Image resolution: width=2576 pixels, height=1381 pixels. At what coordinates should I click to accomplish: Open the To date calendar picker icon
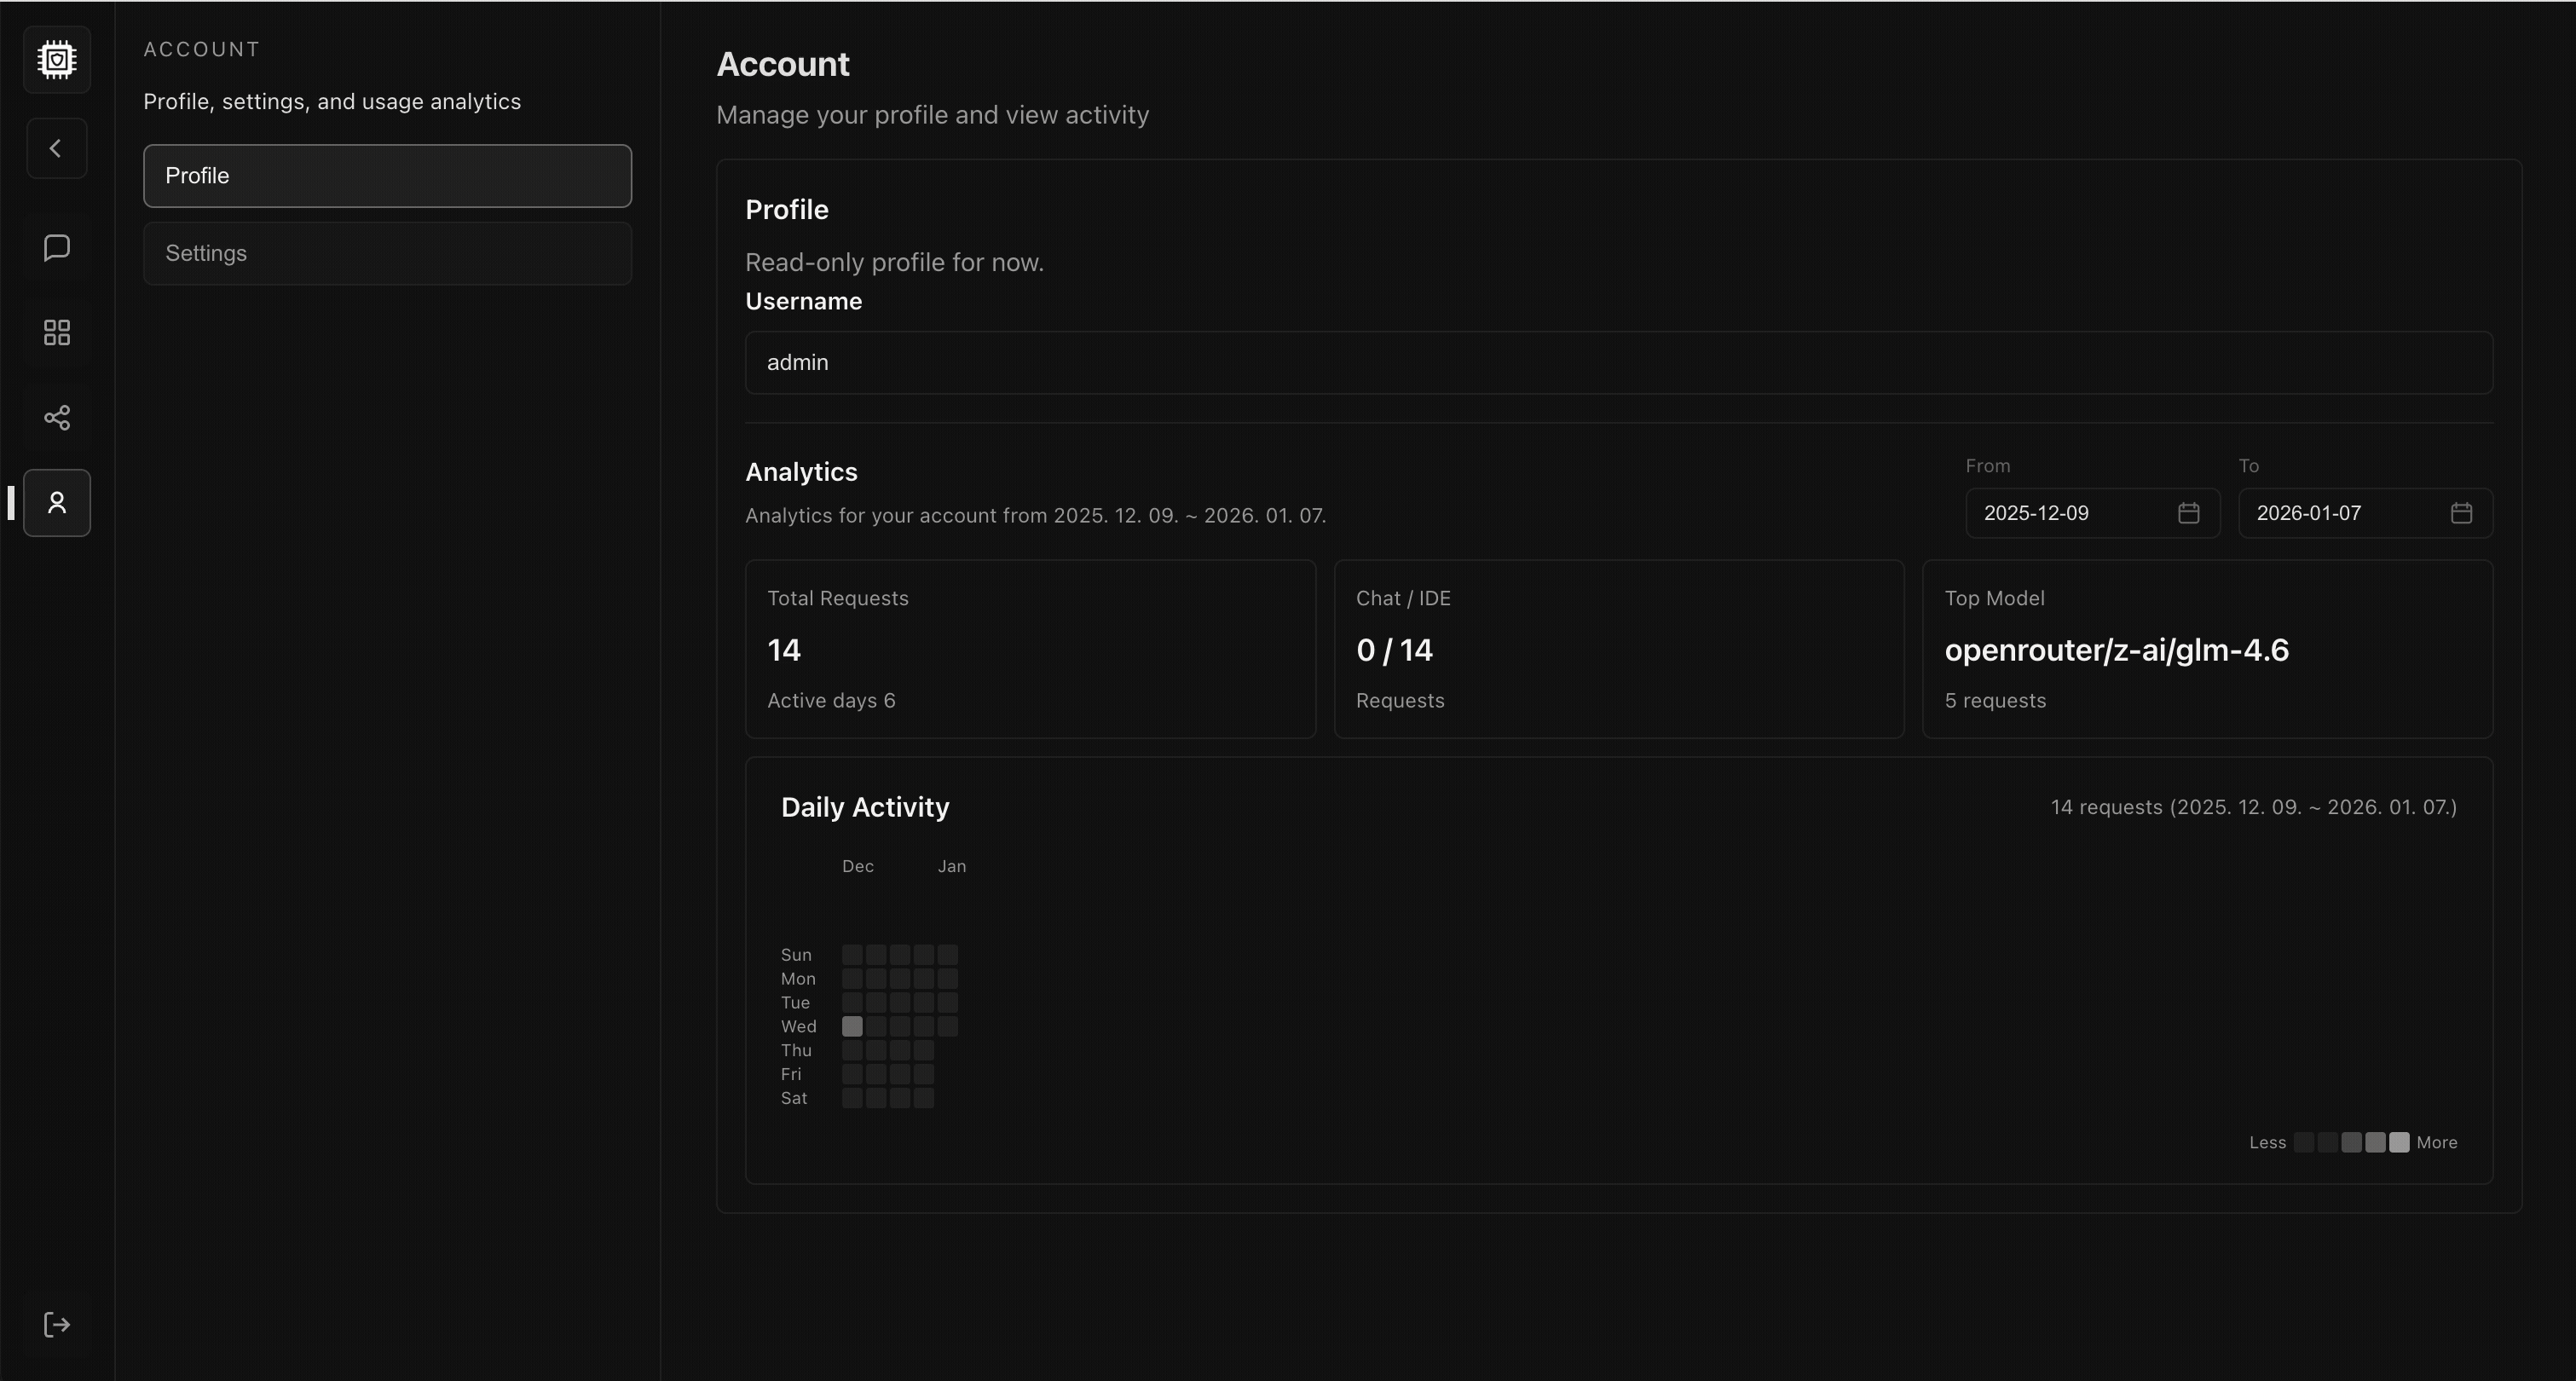2461,513
